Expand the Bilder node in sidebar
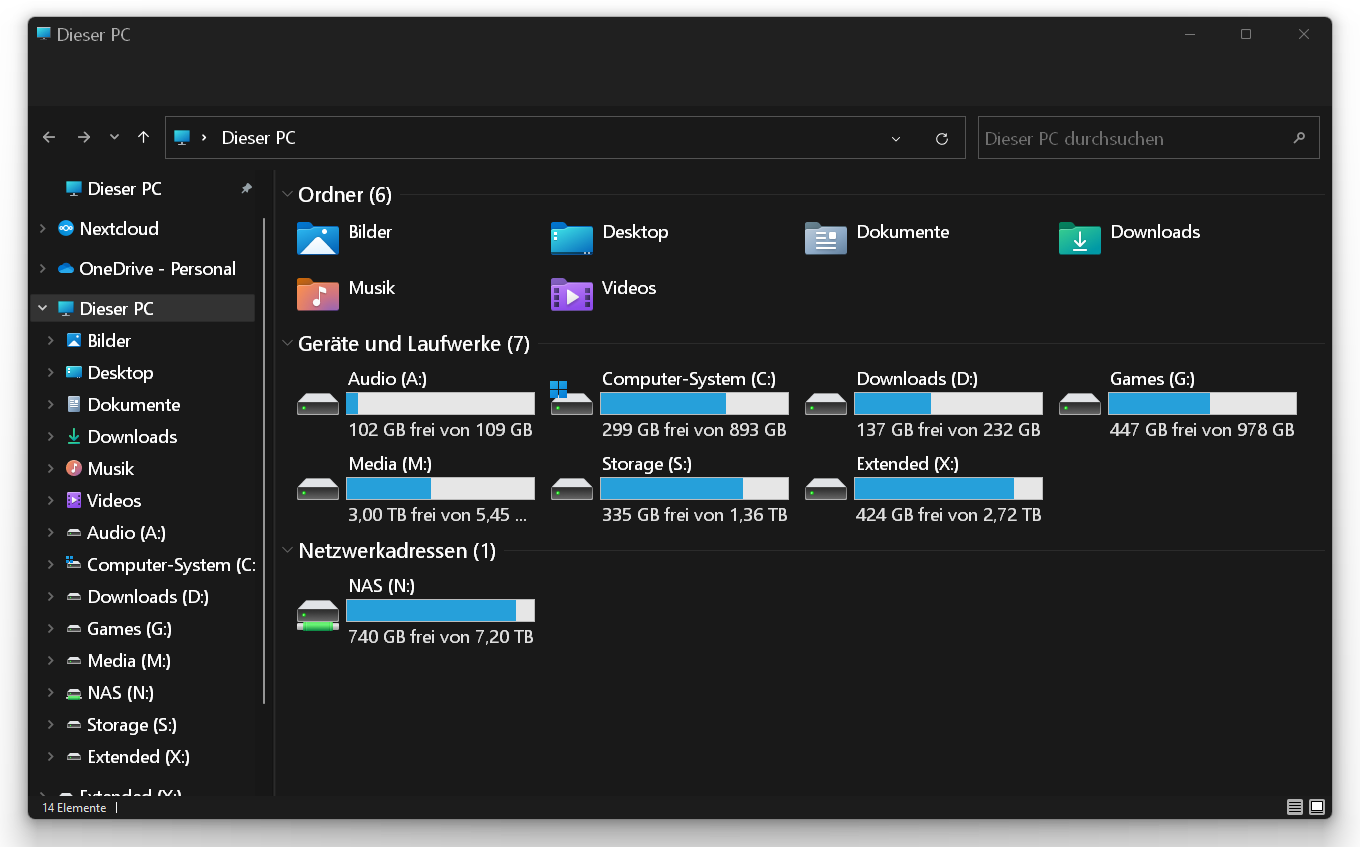 (x=51, y=341)
